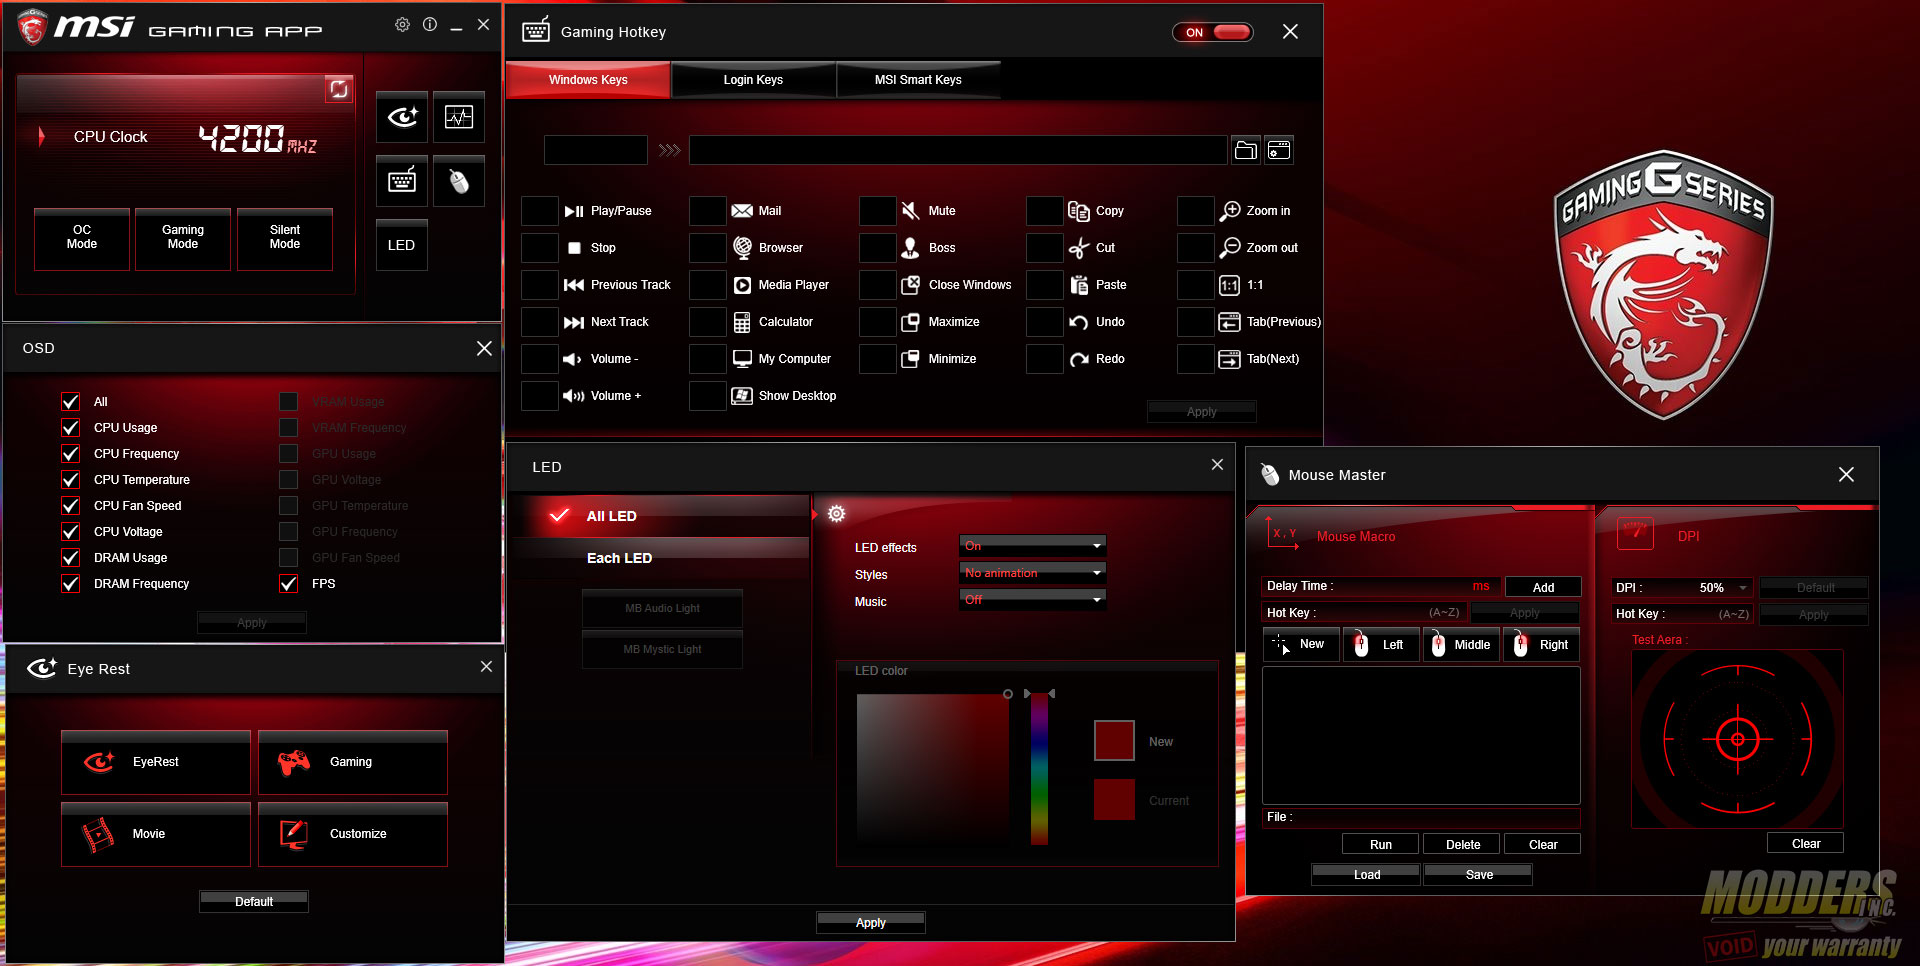The height and width of the screenshot is (966, 1920).
Task: Click the New color swatch
Action: click(1114, 741)
